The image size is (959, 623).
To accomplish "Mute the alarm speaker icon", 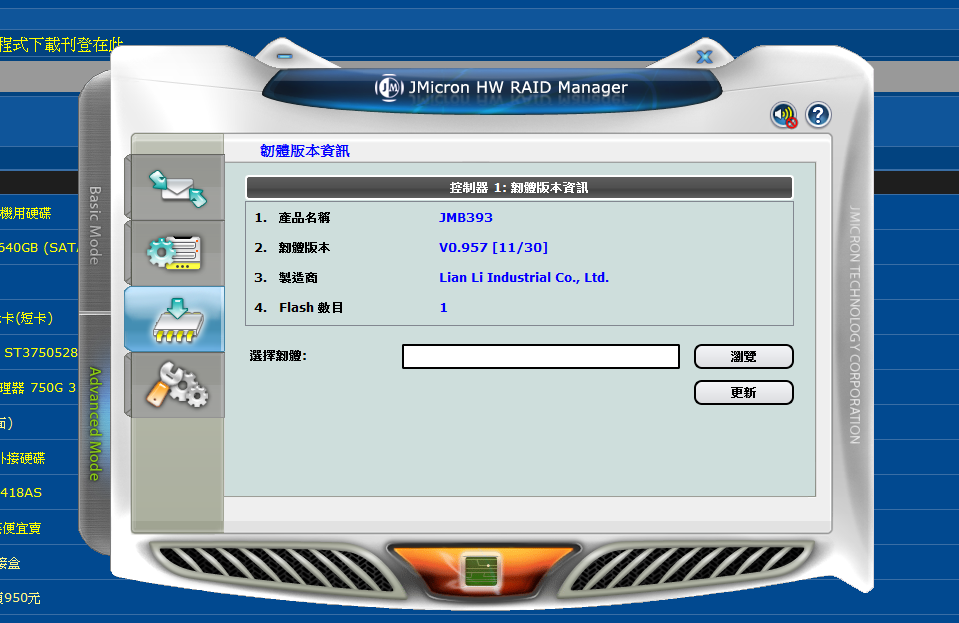I will click(783, 115).
